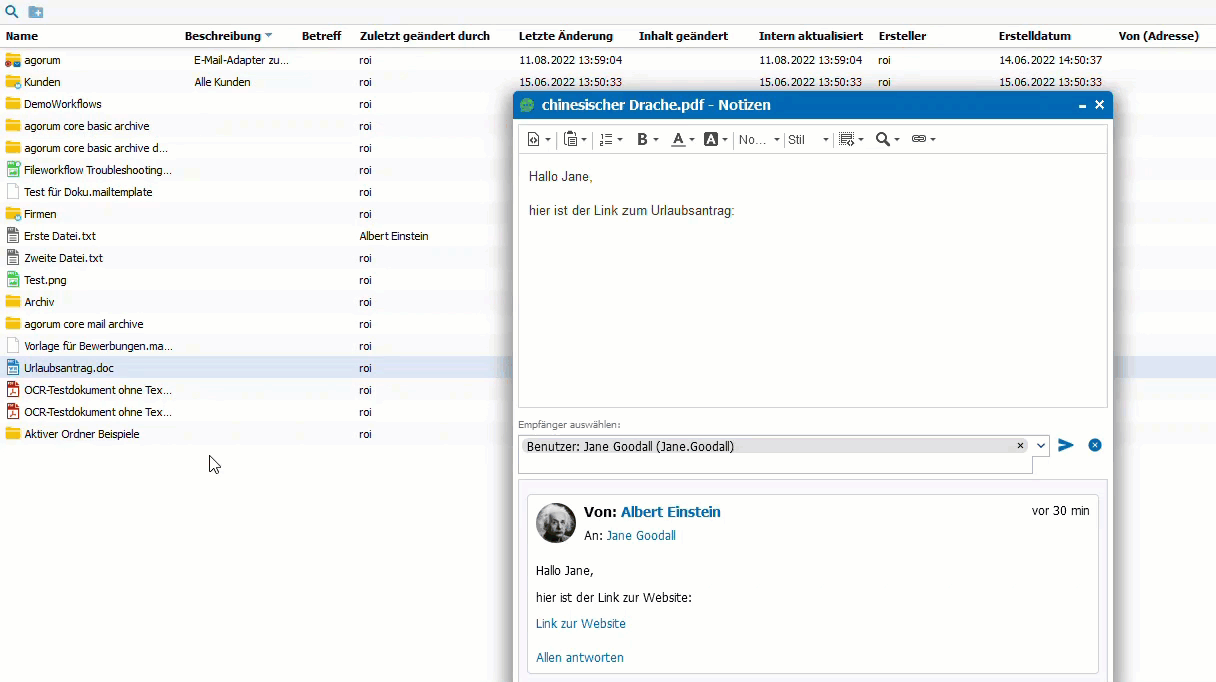Click 'Albert Einstein' in the Erste Datei.txt row
The width and height of the screenshot is (1216, 682).
tap(394, 236)
